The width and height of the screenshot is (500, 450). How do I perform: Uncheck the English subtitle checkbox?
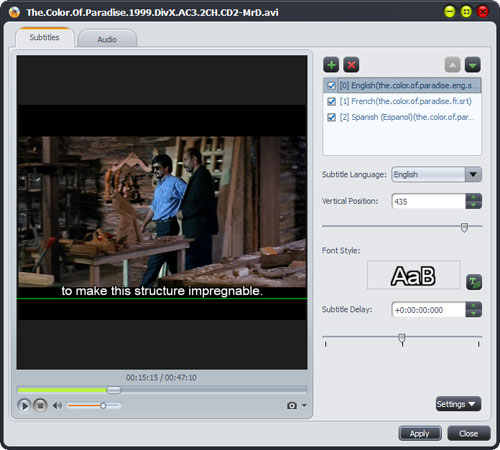tap(331, 86)
